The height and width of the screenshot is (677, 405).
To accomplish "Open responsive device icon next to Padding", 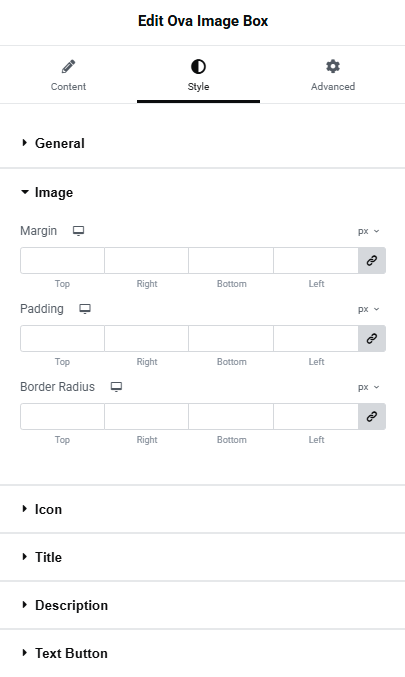I will (85, 309).
